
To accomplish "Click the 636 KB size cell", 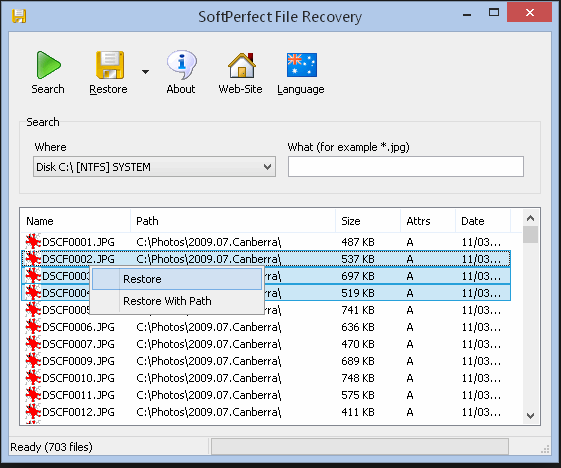I will pyautogui.click(x=358, y=327).
